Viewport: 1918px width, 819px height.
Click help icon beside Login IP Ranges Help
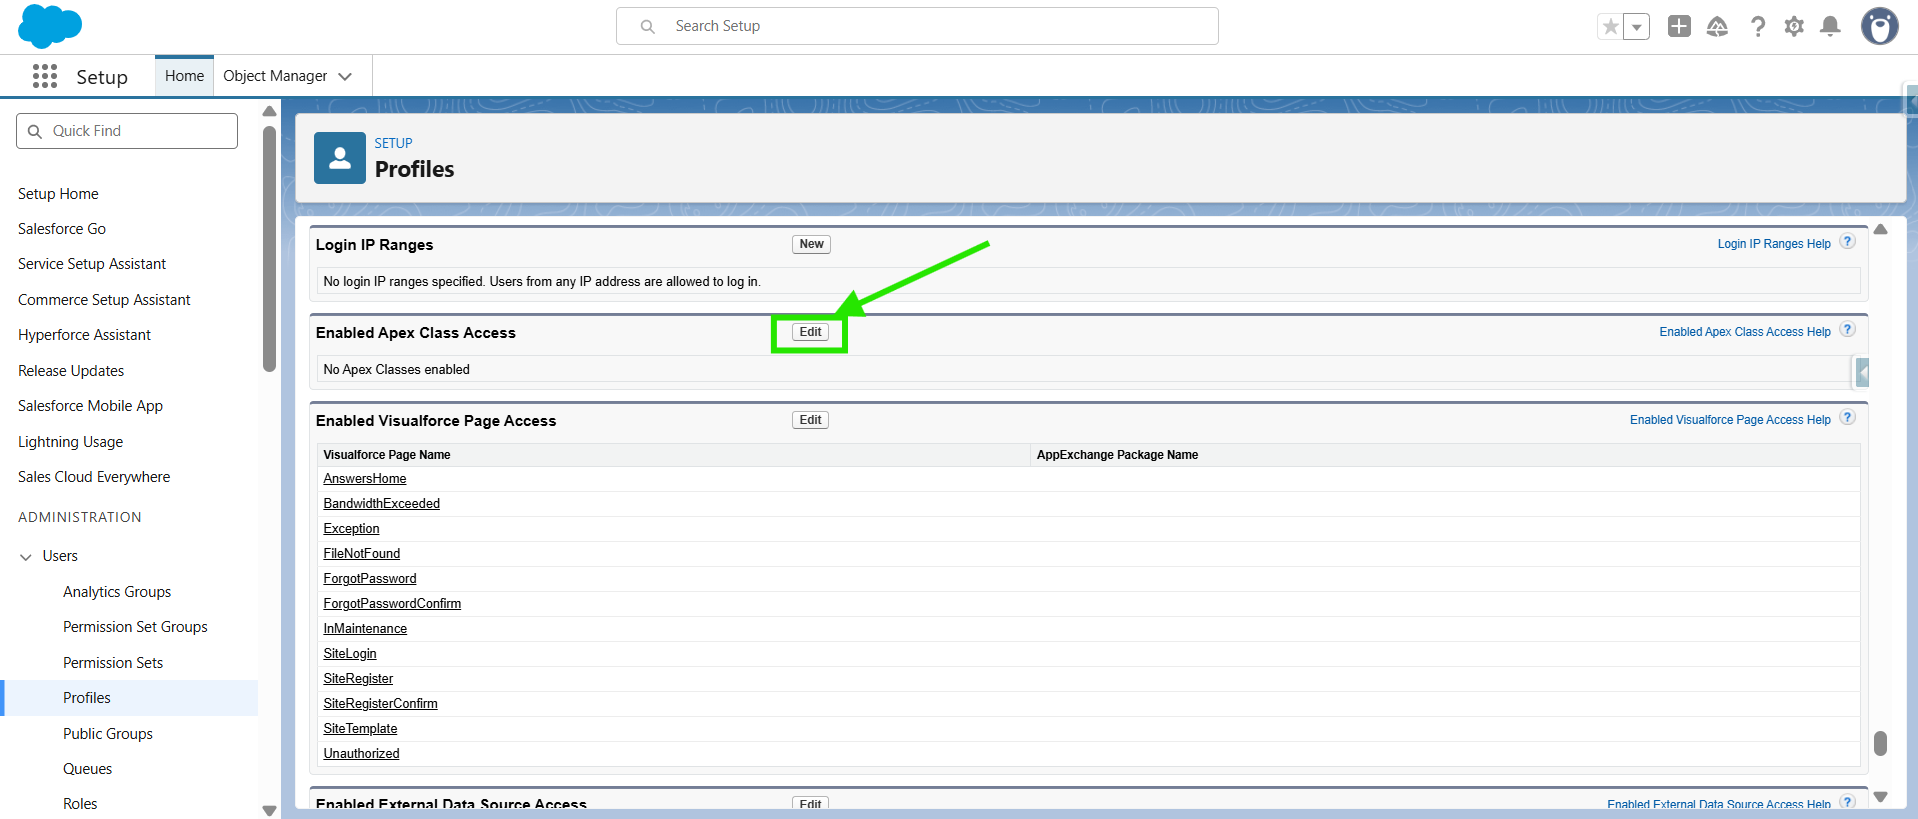point(1848,242)
